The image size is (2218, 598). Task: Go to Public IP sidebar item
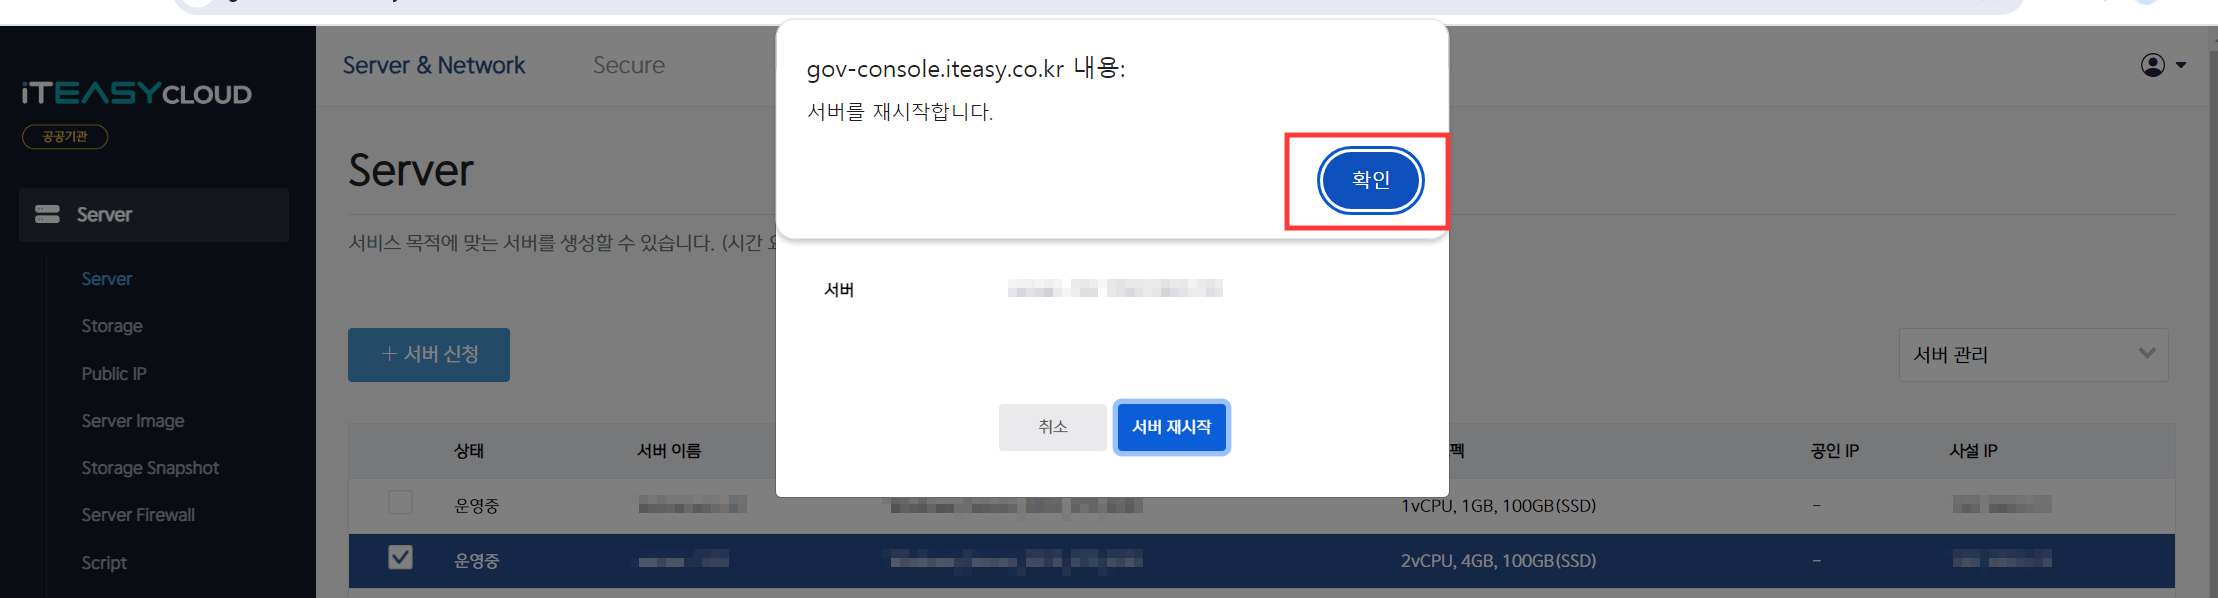tap(114, 373)
